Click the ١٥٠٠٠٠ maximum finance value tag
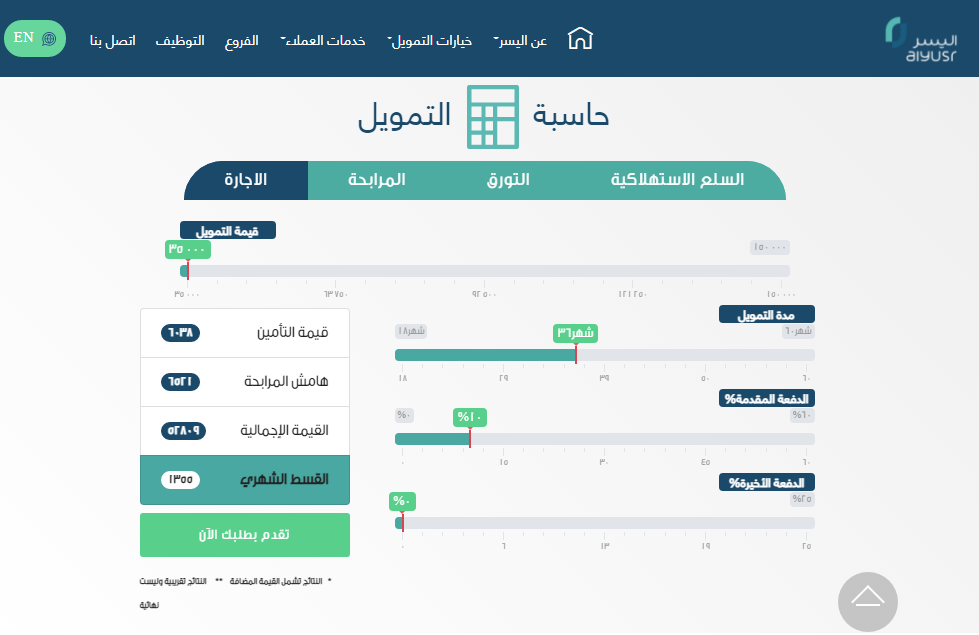 [x=770, y=247]
